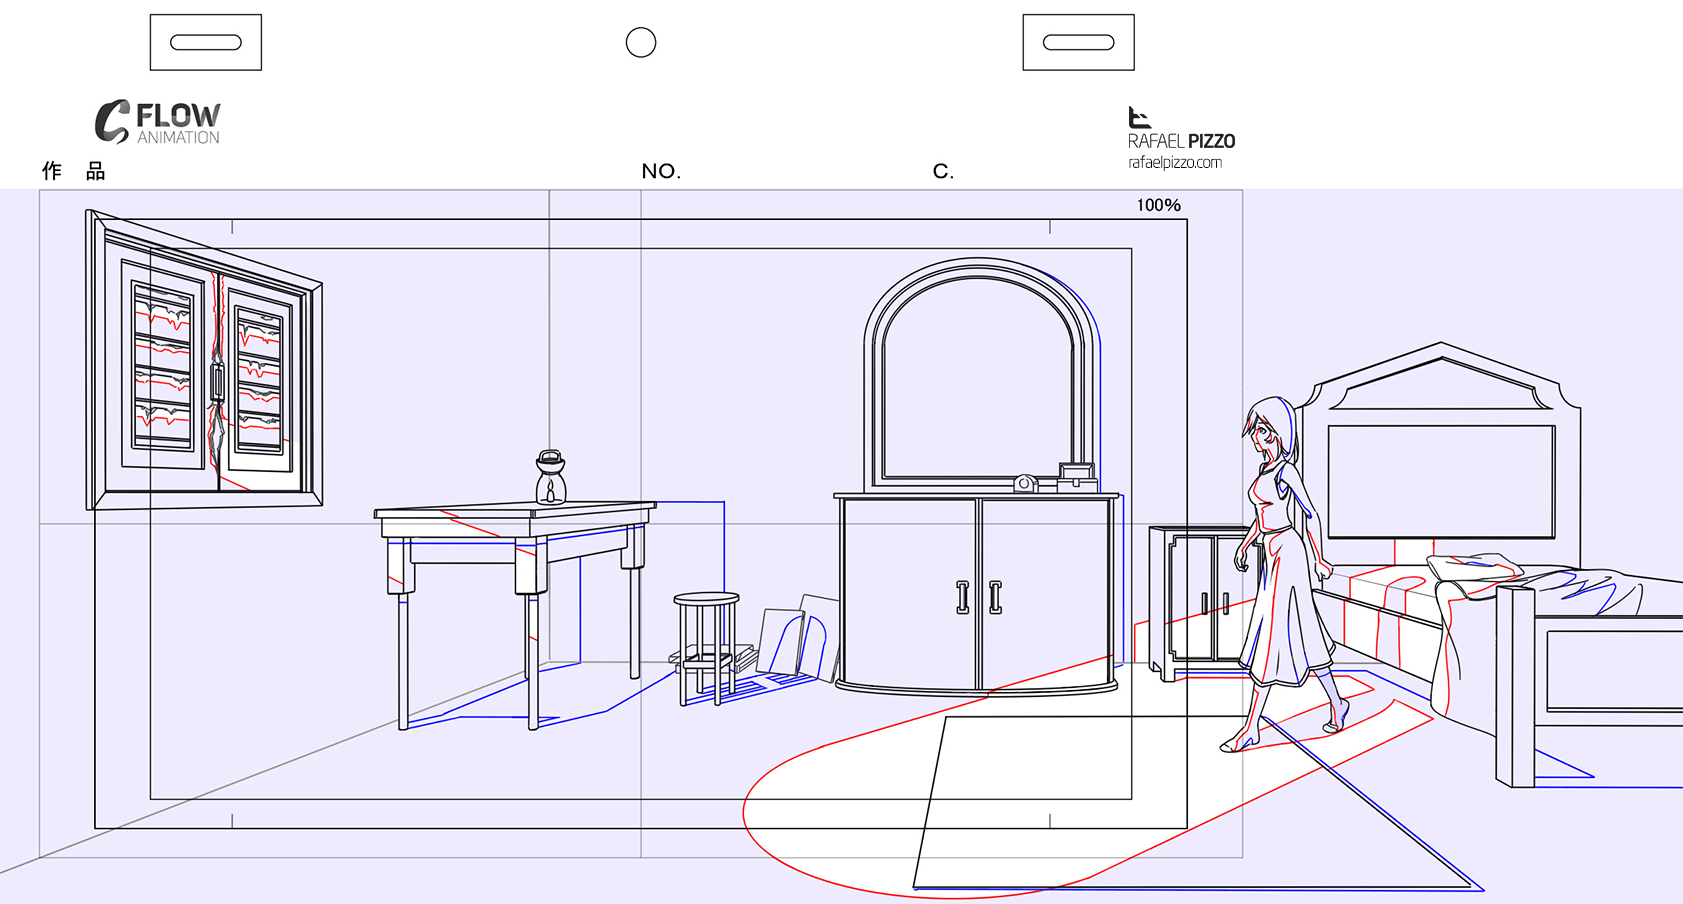1683x904 pixels.
Task: Click the cabinet's left door handle
Action: [x=962, y=597]
